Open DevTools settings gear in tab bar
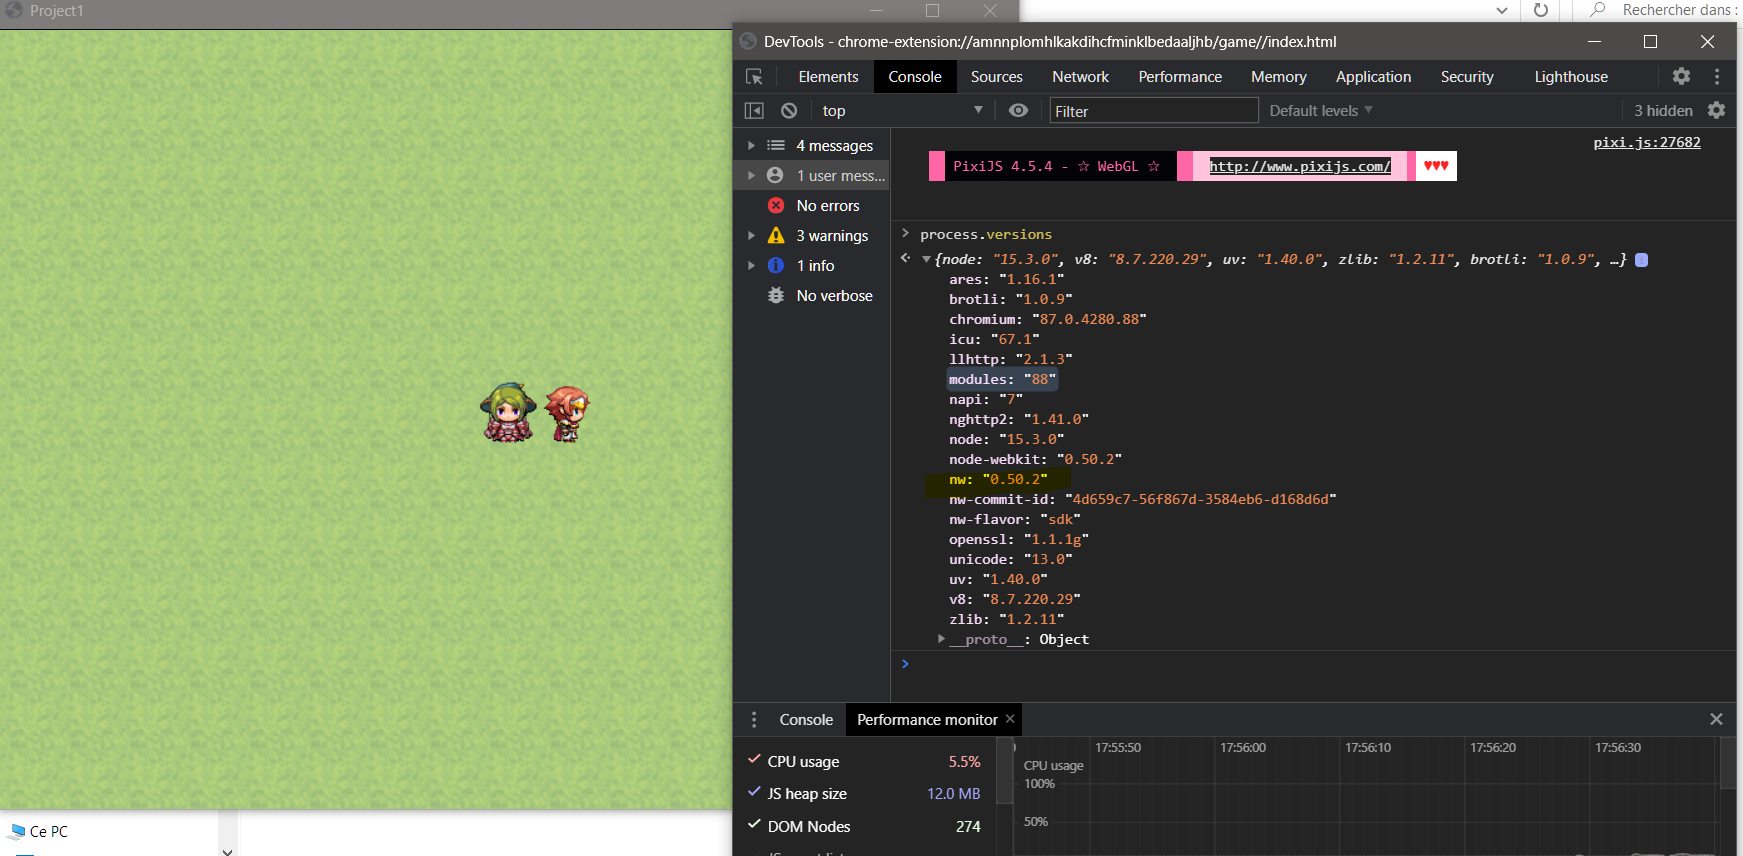This screenshot has width=1743, height=856. pyautogui.click(x=1681, y=76)
